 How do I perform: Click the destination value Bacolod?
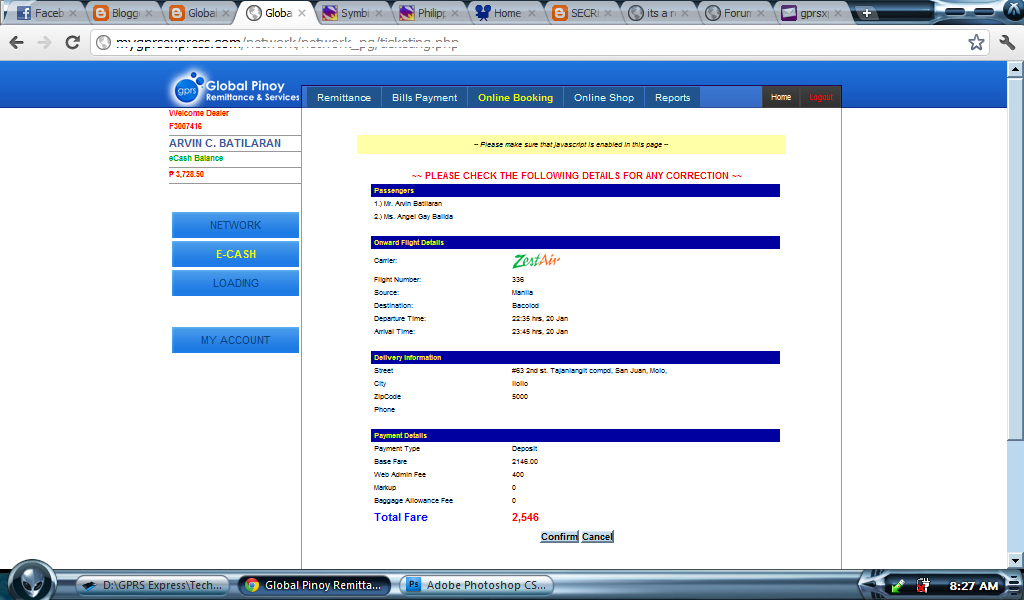(525, 306)
